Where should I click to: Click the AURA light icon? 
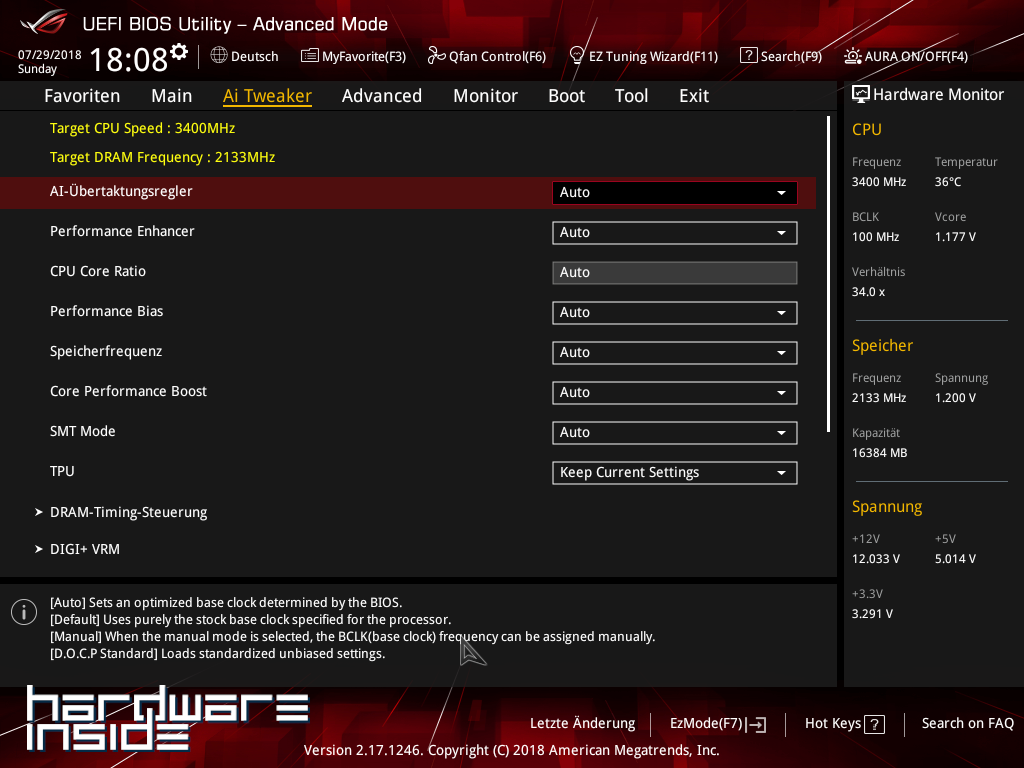coord(852,56)
